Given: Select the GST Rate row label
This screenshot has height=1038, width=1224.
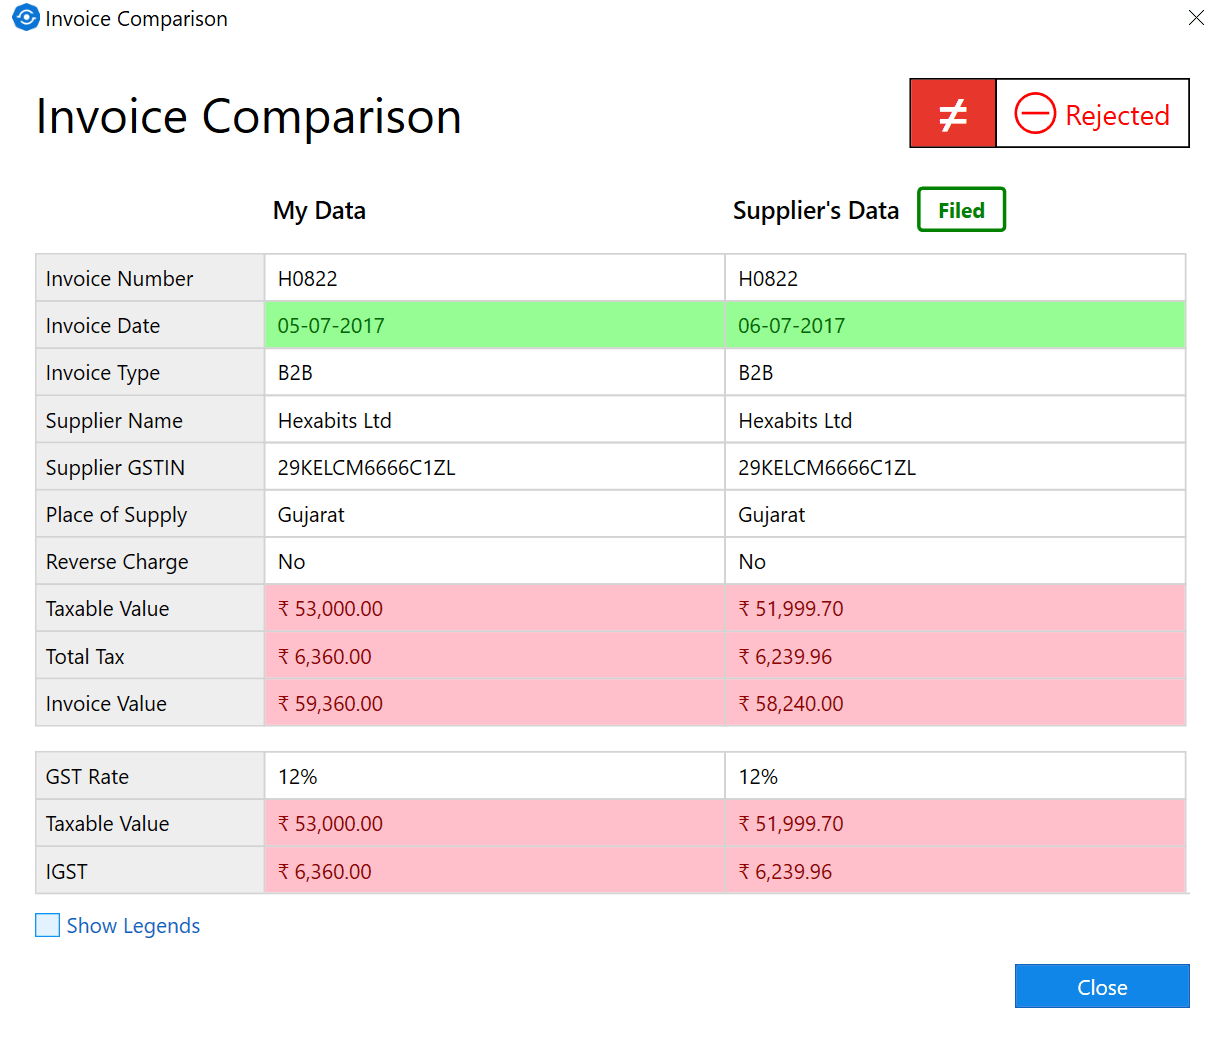Looking at the screenshot, I should 87,777.
